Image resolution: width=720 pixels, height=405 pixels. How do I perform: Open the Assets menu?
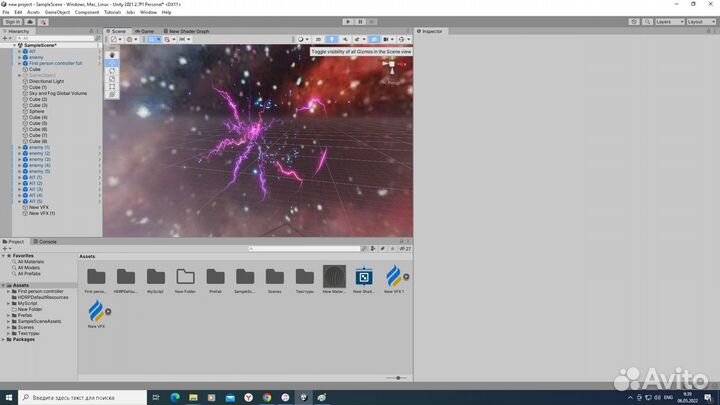pyautogui.click(x=33, y=12)
